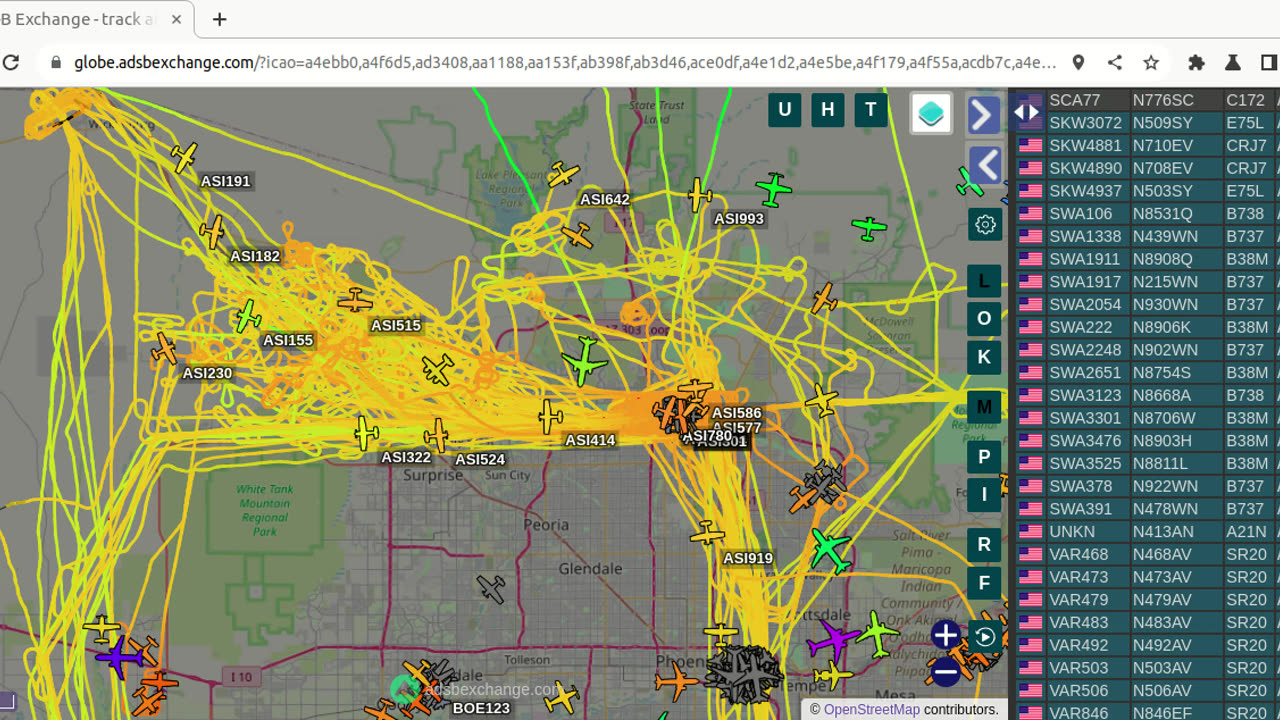This screenshot has width=1280, height=720.
Task: Toggle the O map button
Action: tap(984, 319)
